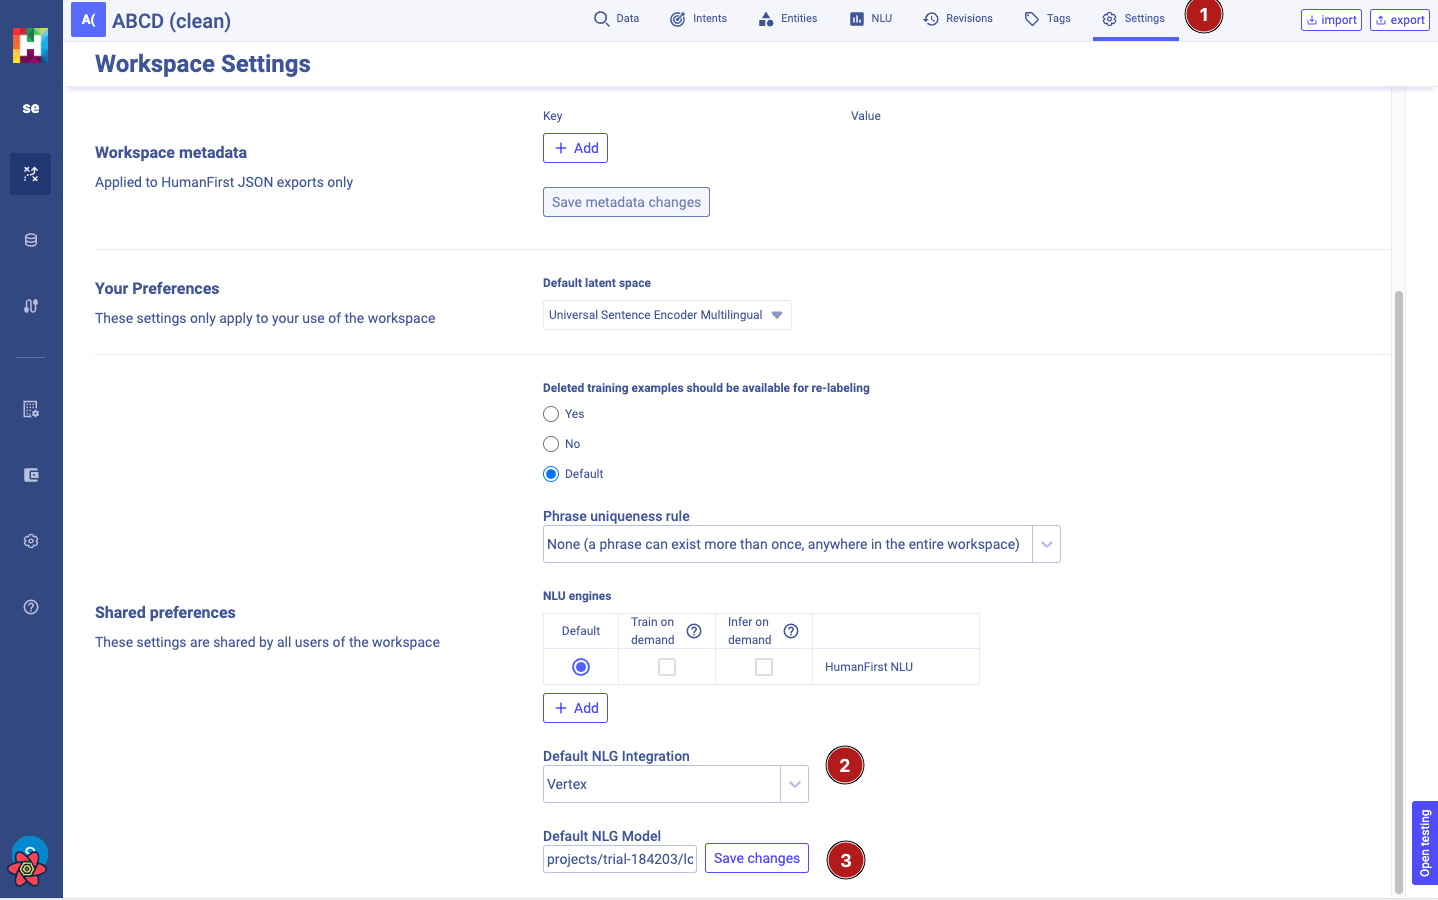Viewport: 1438px width, 900px height.
Task: Select Yes for deleted examples re-labeling
Action: coord(551,414)
